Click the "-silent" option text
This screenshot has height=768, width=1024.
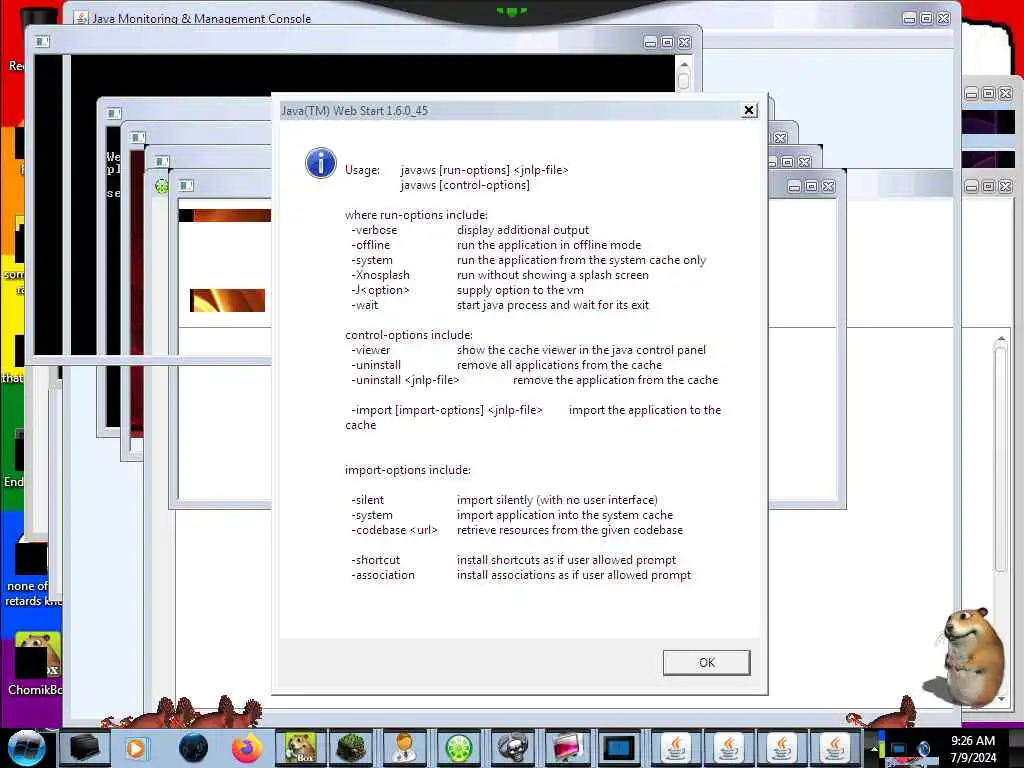[368, 500]
